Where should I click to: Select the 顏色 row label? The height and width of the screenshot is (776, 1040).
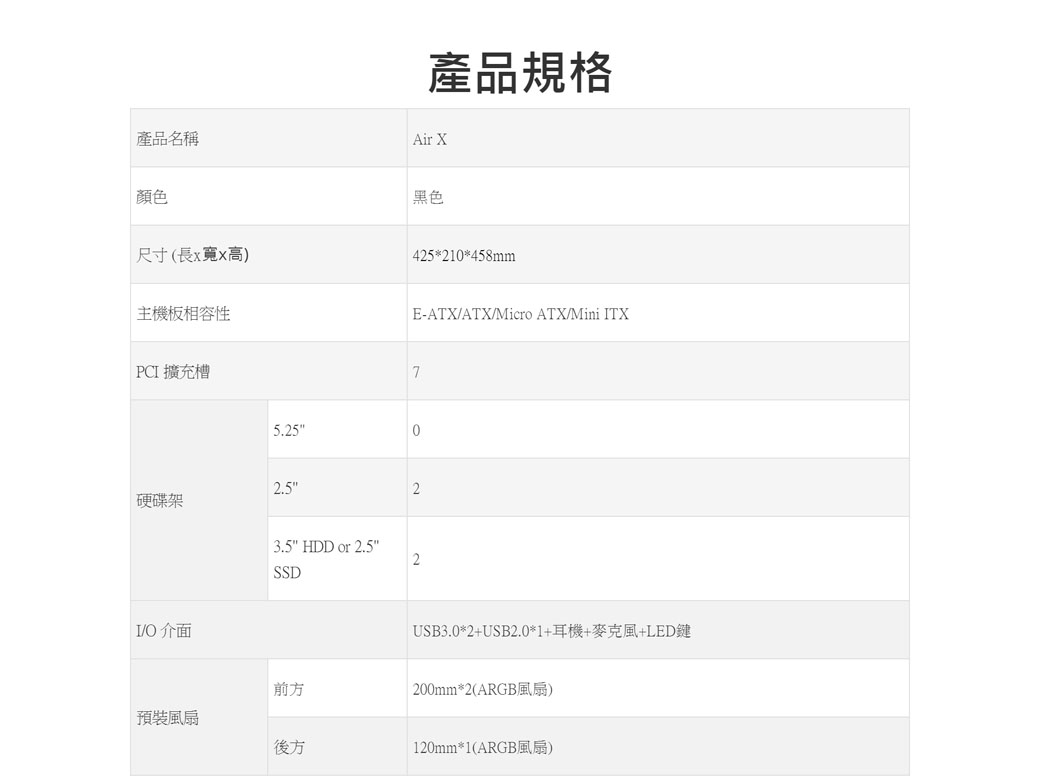152,198
